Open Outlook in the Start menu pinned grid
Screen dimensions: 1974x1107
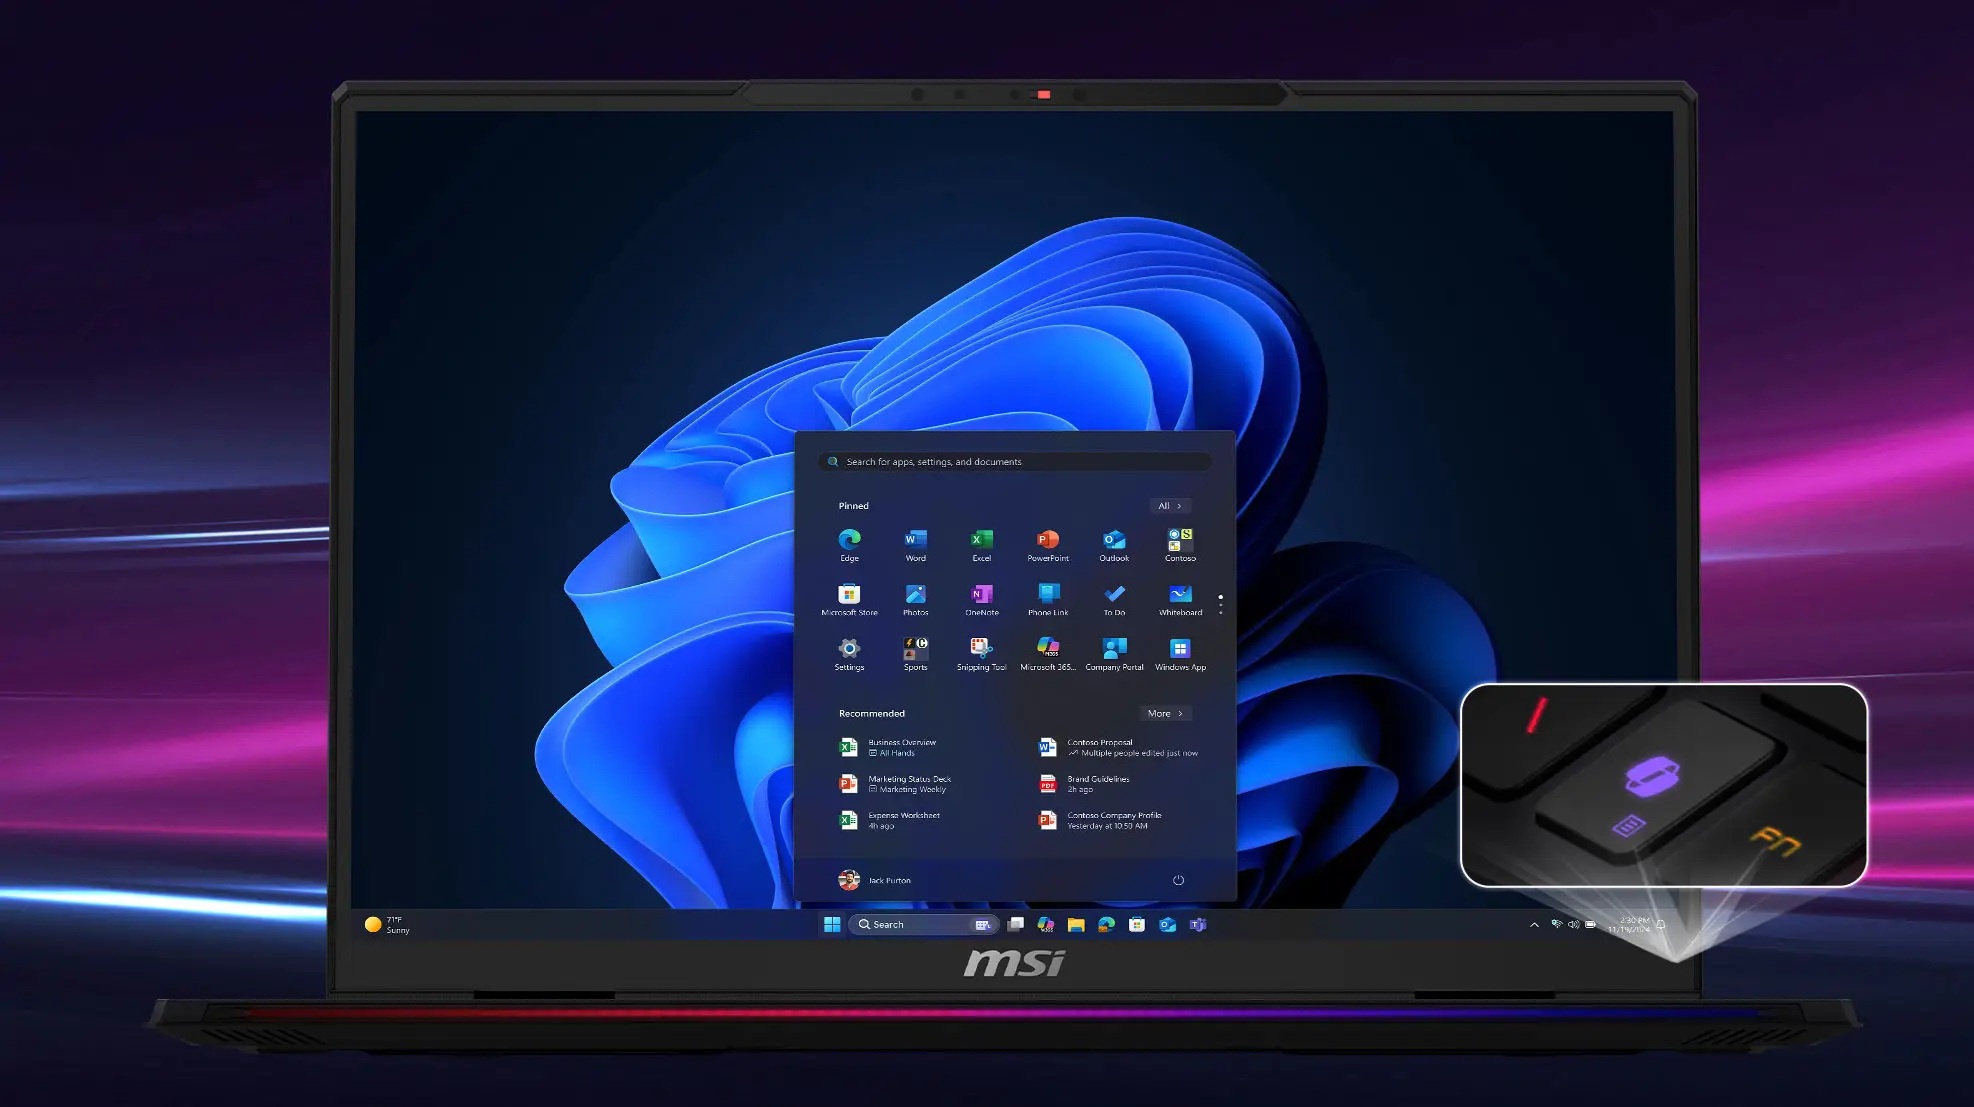click(x=1114, y=545)
